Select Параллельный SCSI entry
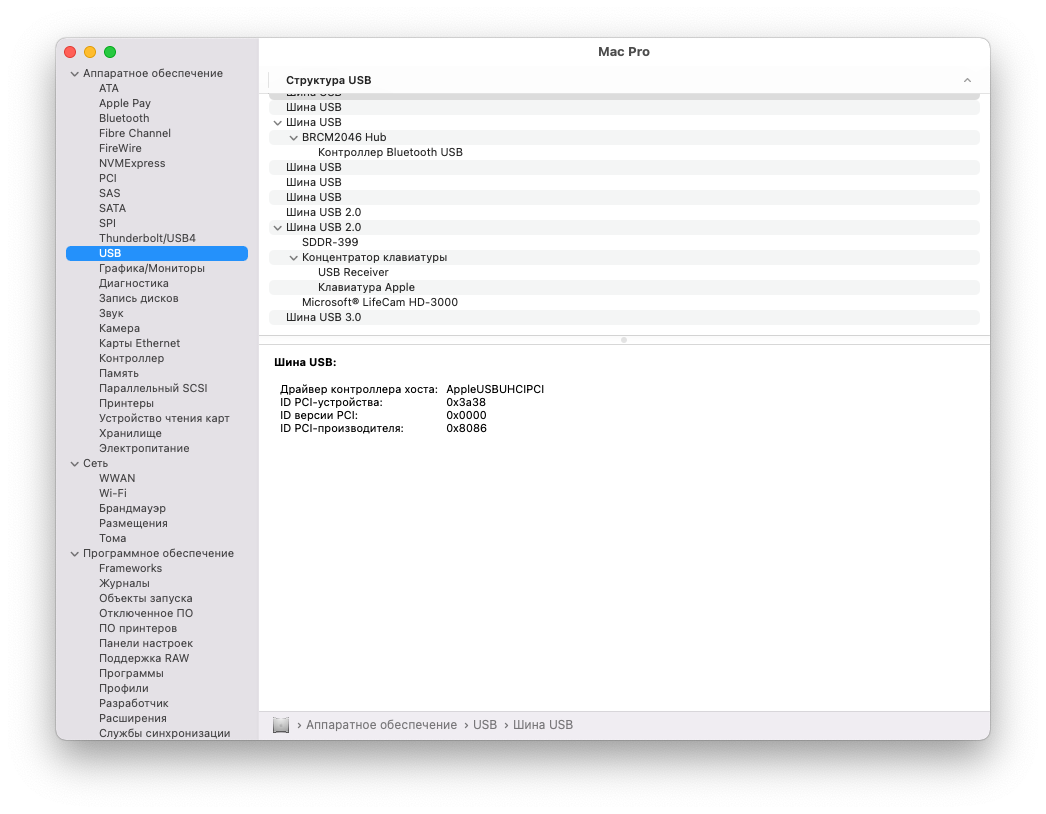This screenshot has width=1046, height=814. click(x=153, y=388)
